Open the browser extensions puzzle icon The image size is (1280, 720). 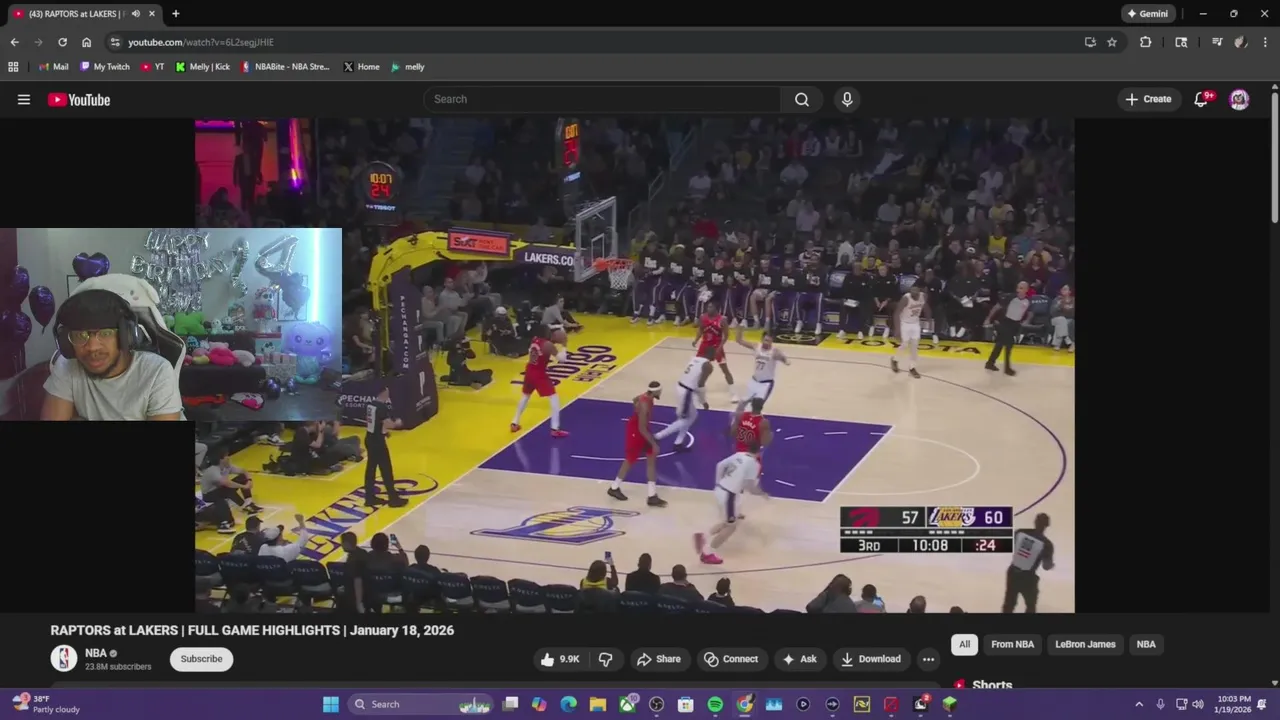coord(1146,42)
